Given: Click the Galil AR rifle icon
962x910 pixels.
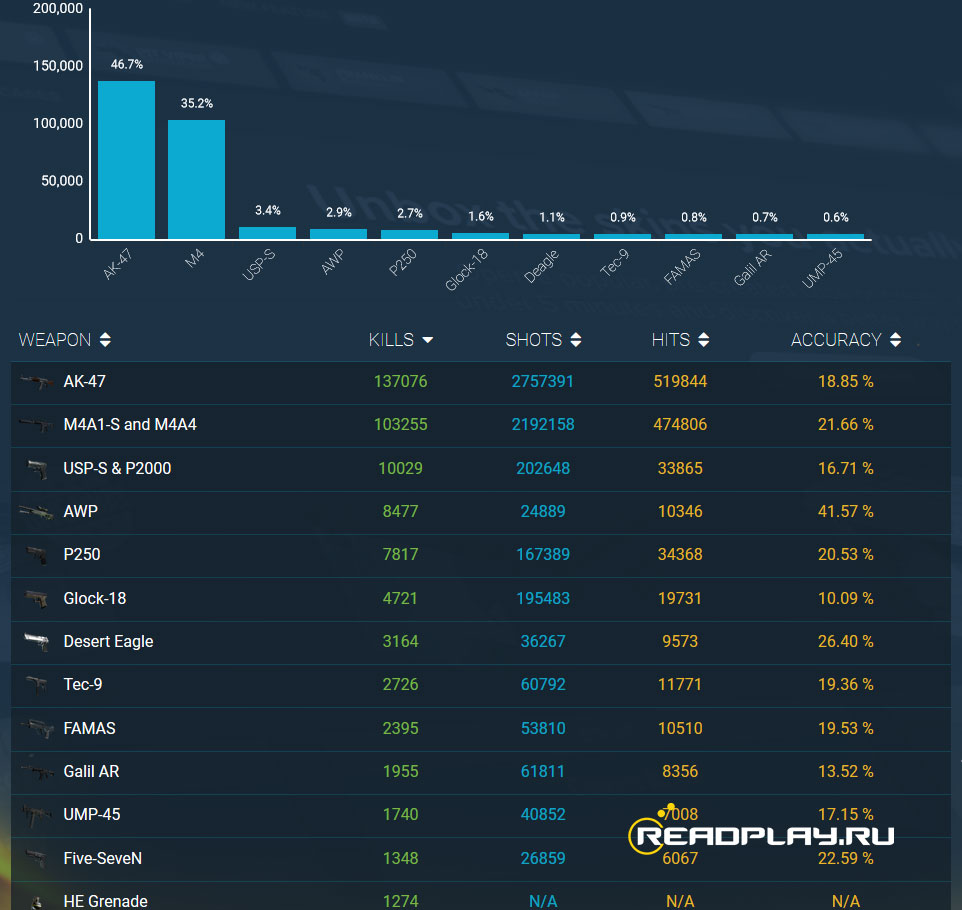Looking at the screenshot, I should point(38,772).
